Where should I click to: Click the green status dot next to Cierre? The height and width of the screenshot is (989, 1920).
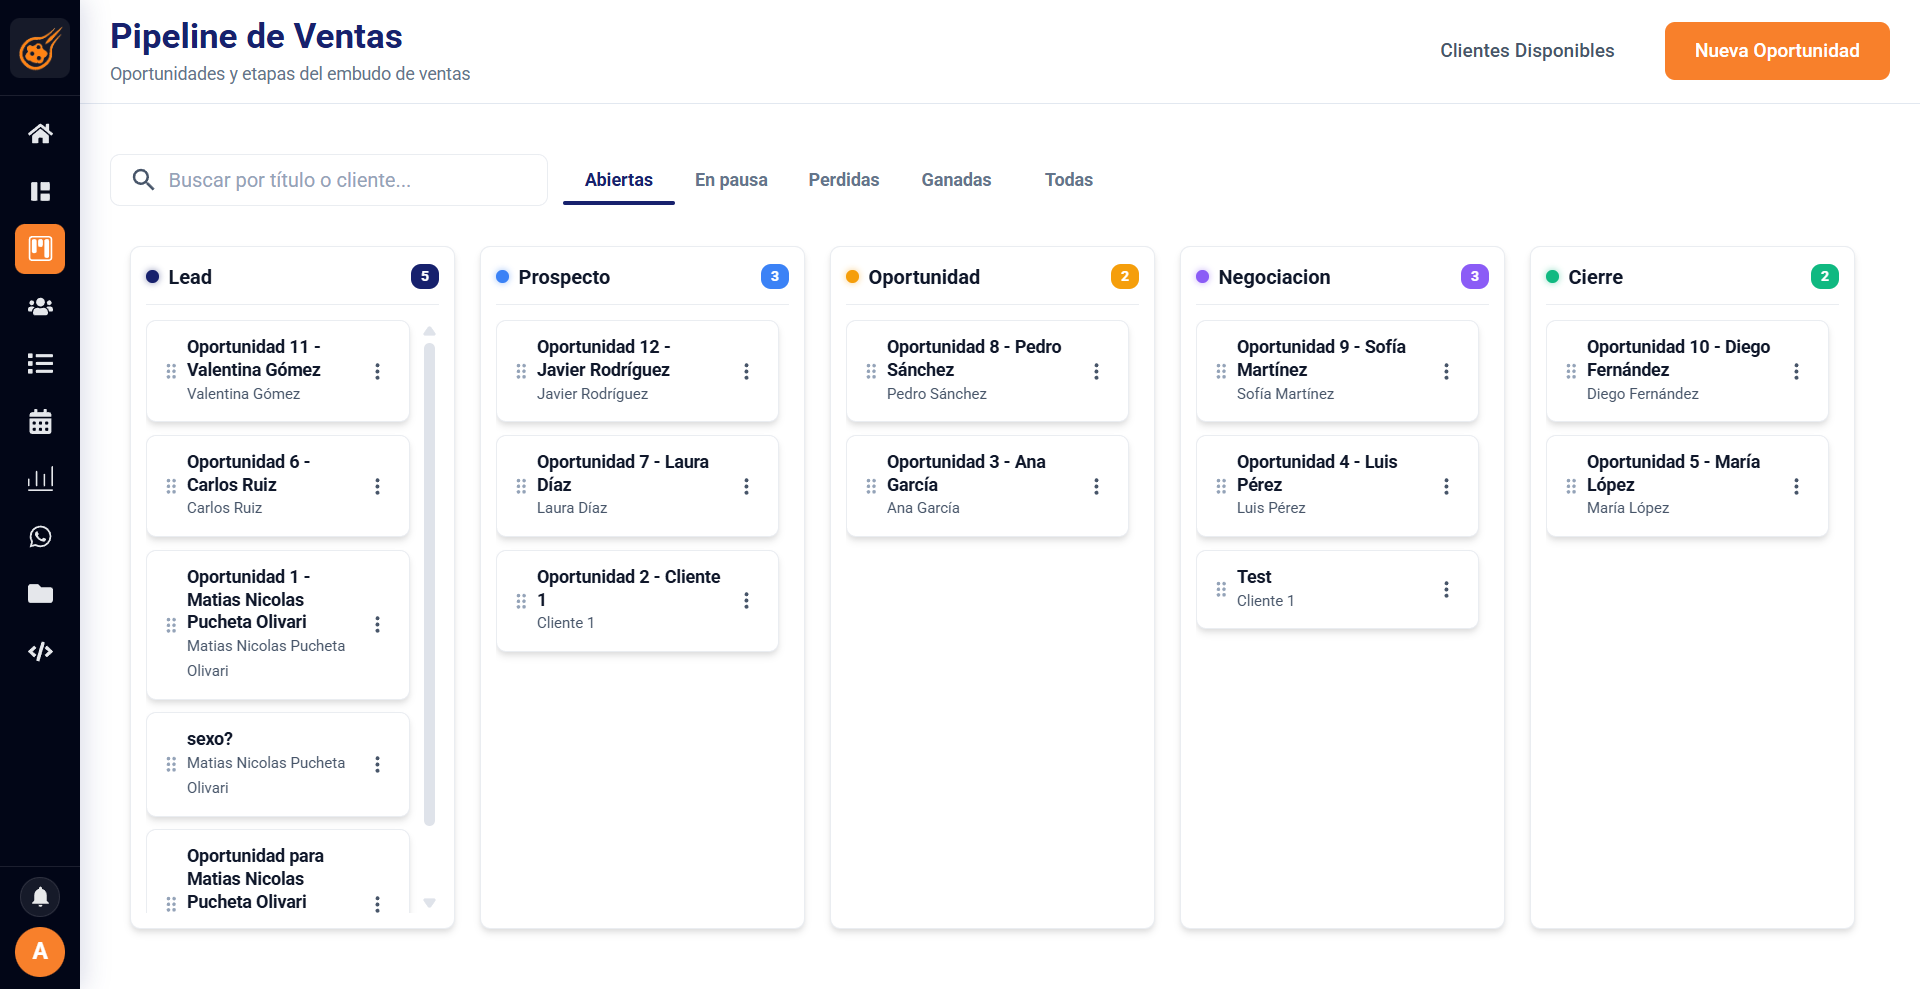pos(1552,276)
